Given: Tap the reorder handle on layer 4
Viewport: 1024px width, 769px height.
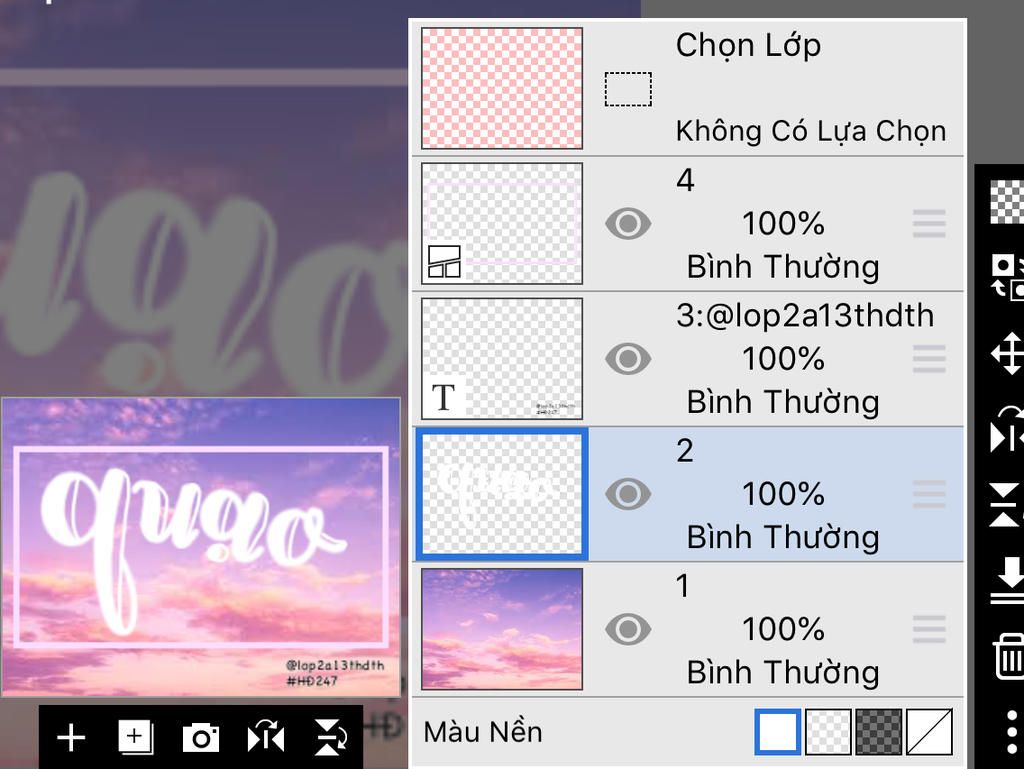Looking at the screenshot, I should coord(929,224).
